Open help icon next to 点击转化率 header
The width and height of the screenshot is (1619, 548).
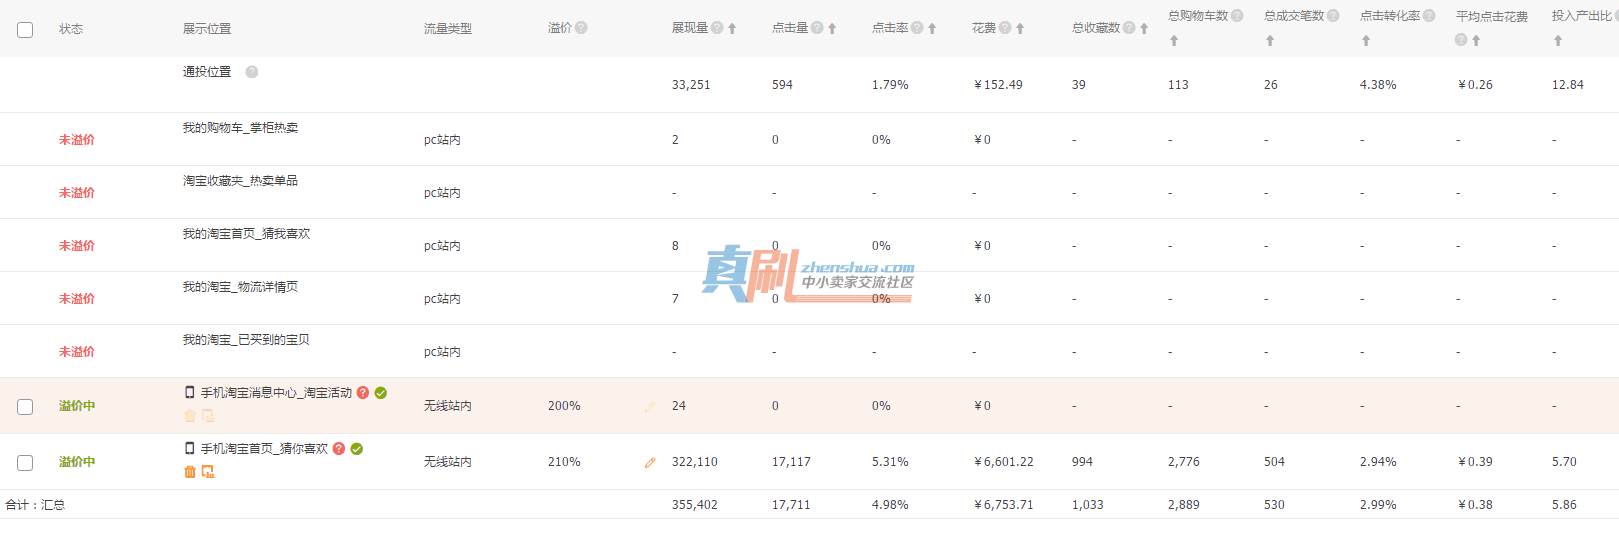point(1429,16)
